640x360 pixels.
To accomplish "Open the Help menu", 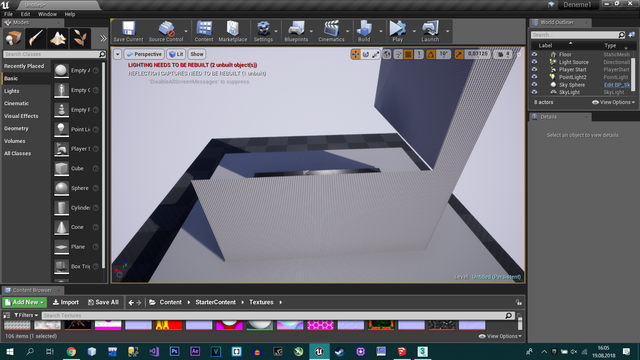I will pyautogui.click(x=70, y=14).
